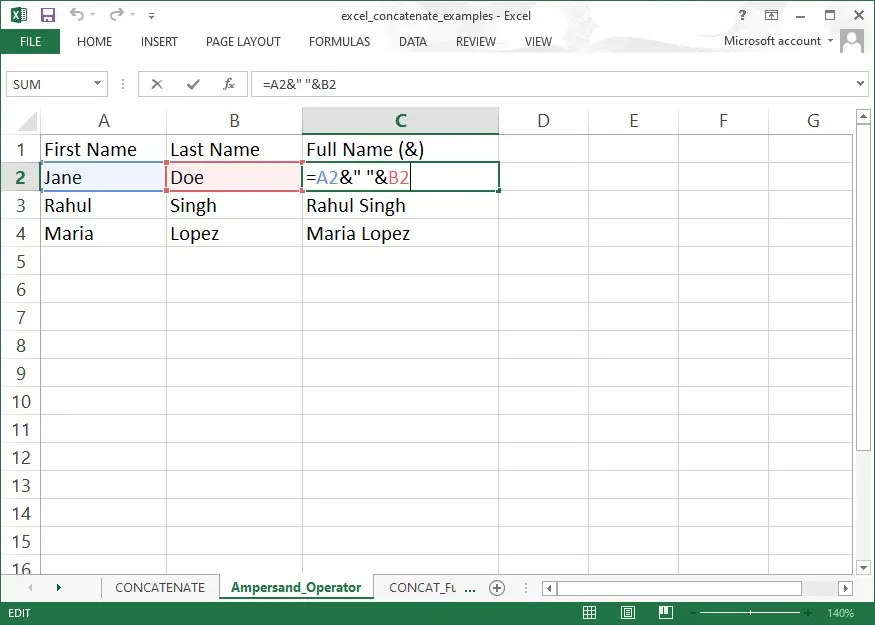The width and height of the screenshot is (875, 625).
Task: Expand the Name Box dropdown showing SUM
Action: [97, 84]
